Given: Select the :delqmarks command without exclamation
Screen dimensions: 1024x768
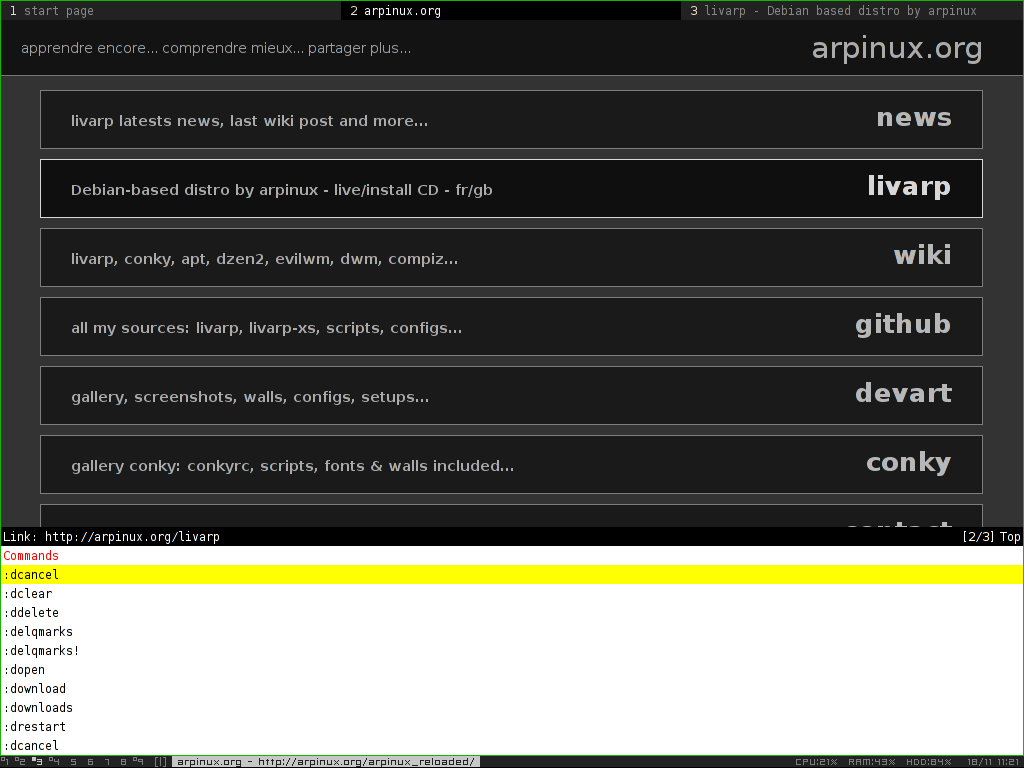Looking at the screenshot, I should [512, 632].
